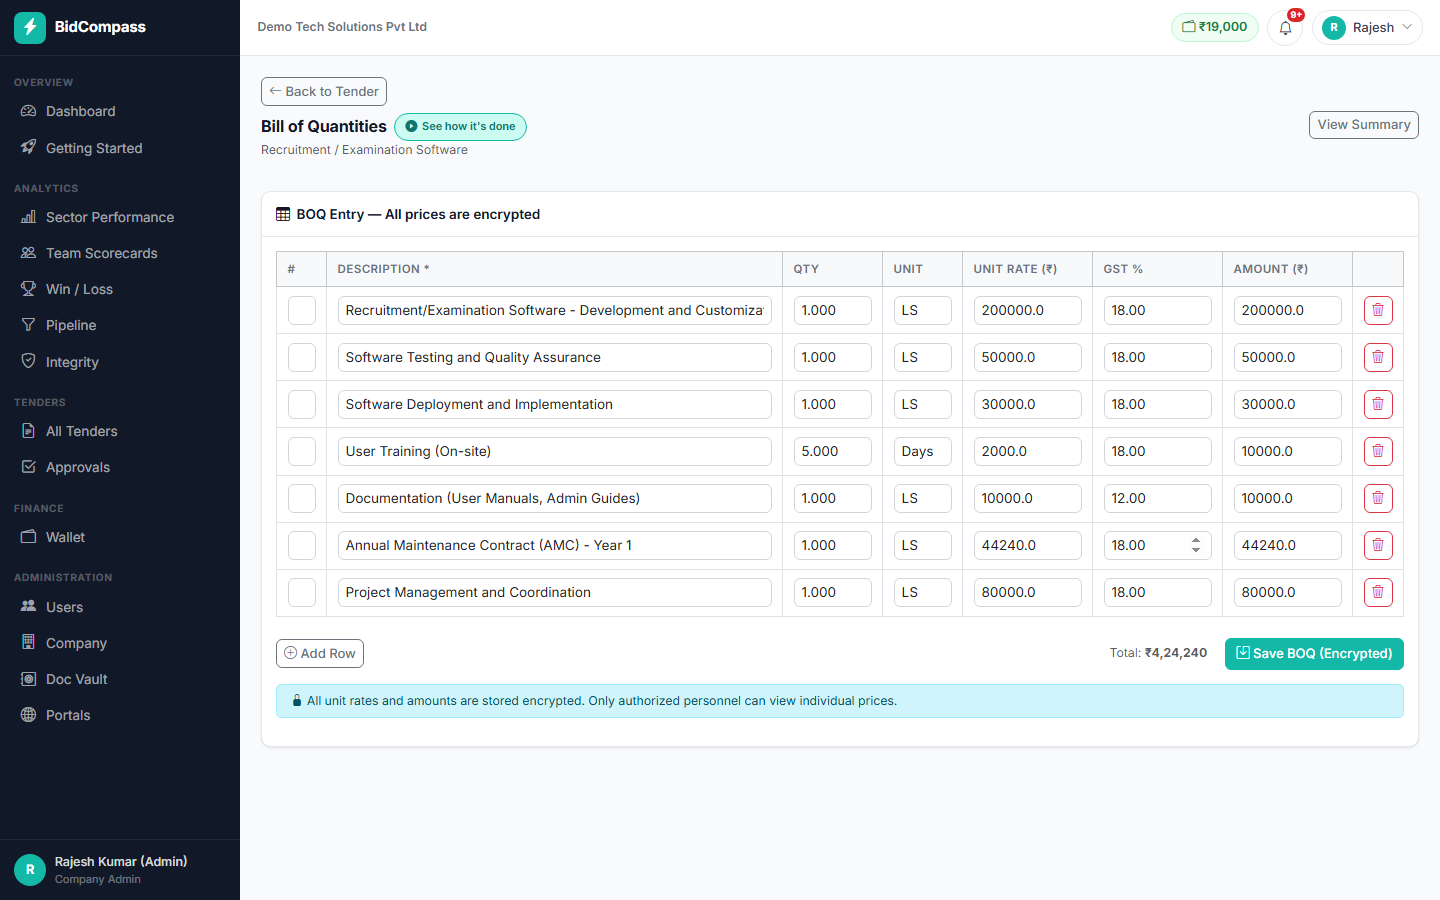The image size is (1440, 900).
Task: Click the play icon in See how it's done
Action: point(411,127)
